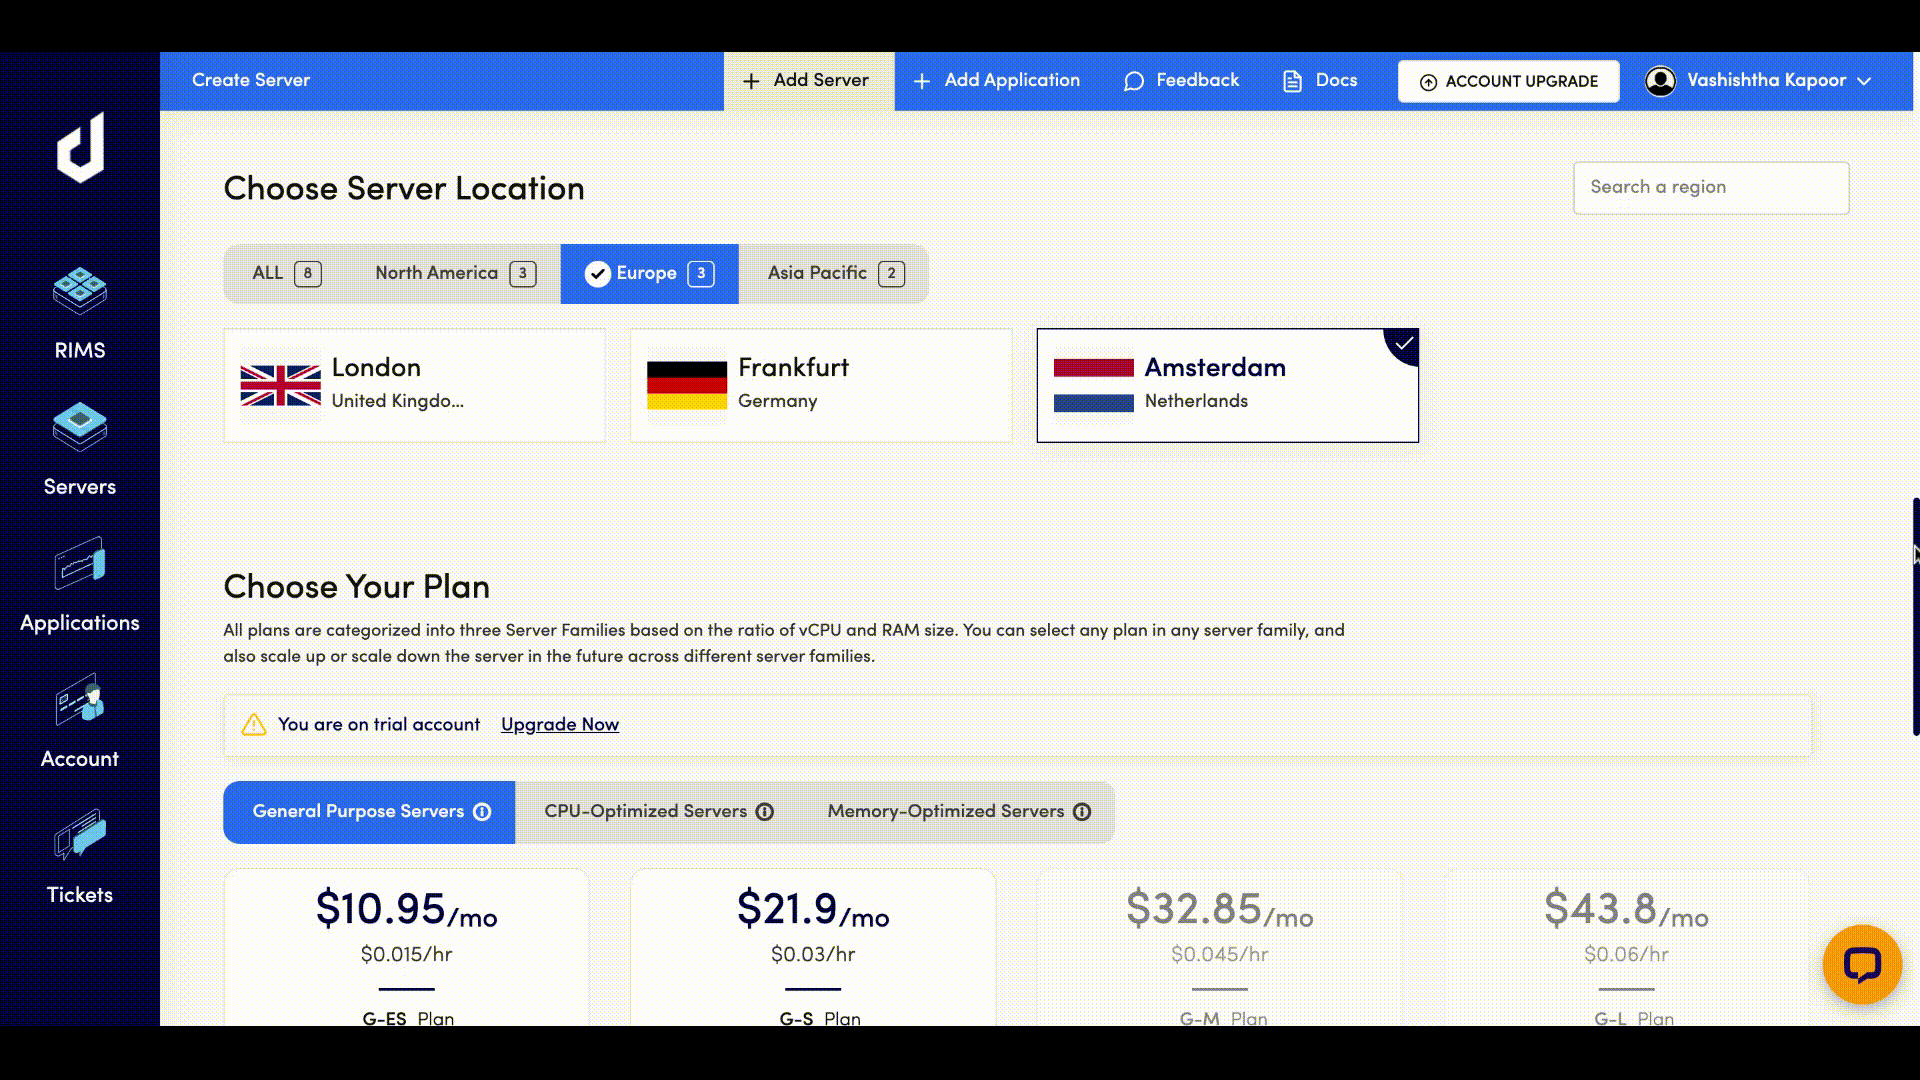This screenshot has width=1920, height=1080.
Task: Click the $0.03/hr price text
Action: click(x=813, y=955)
